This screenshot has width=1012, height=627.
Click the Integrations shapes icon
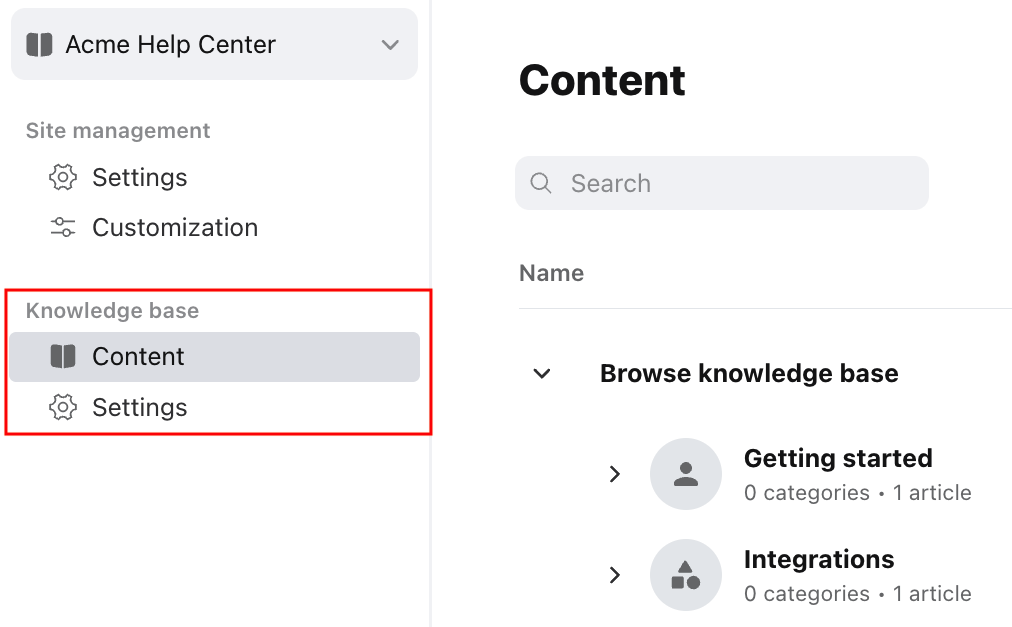click(685, 575)
